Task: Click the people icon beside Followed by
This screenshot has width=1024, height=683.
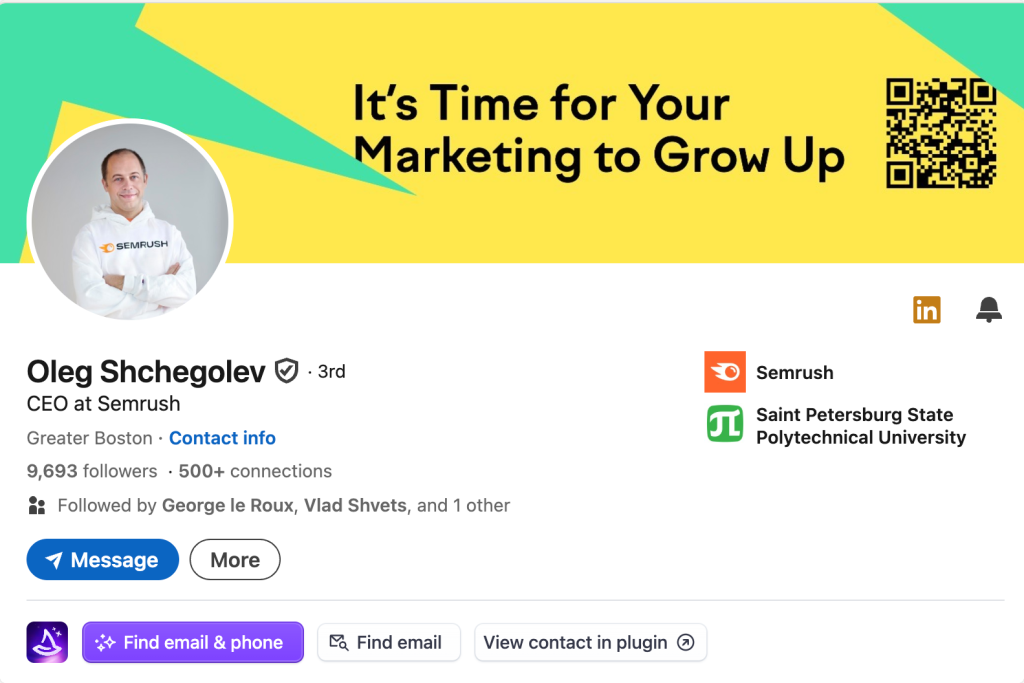Action: (x=37, y=505)
